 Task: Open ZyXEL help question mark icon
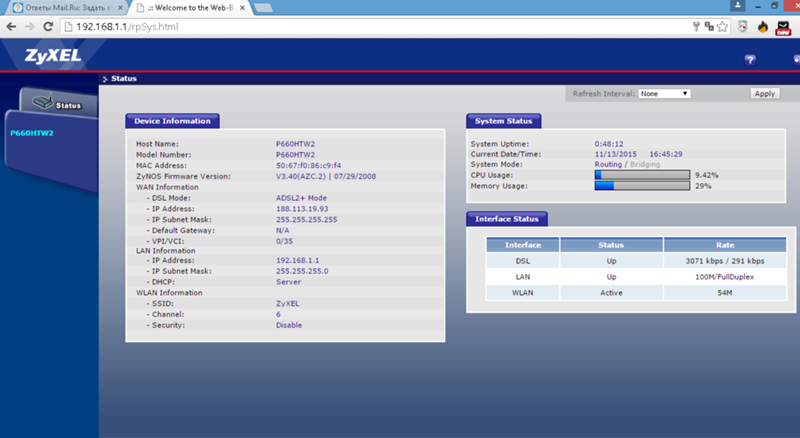pos(749,60)
